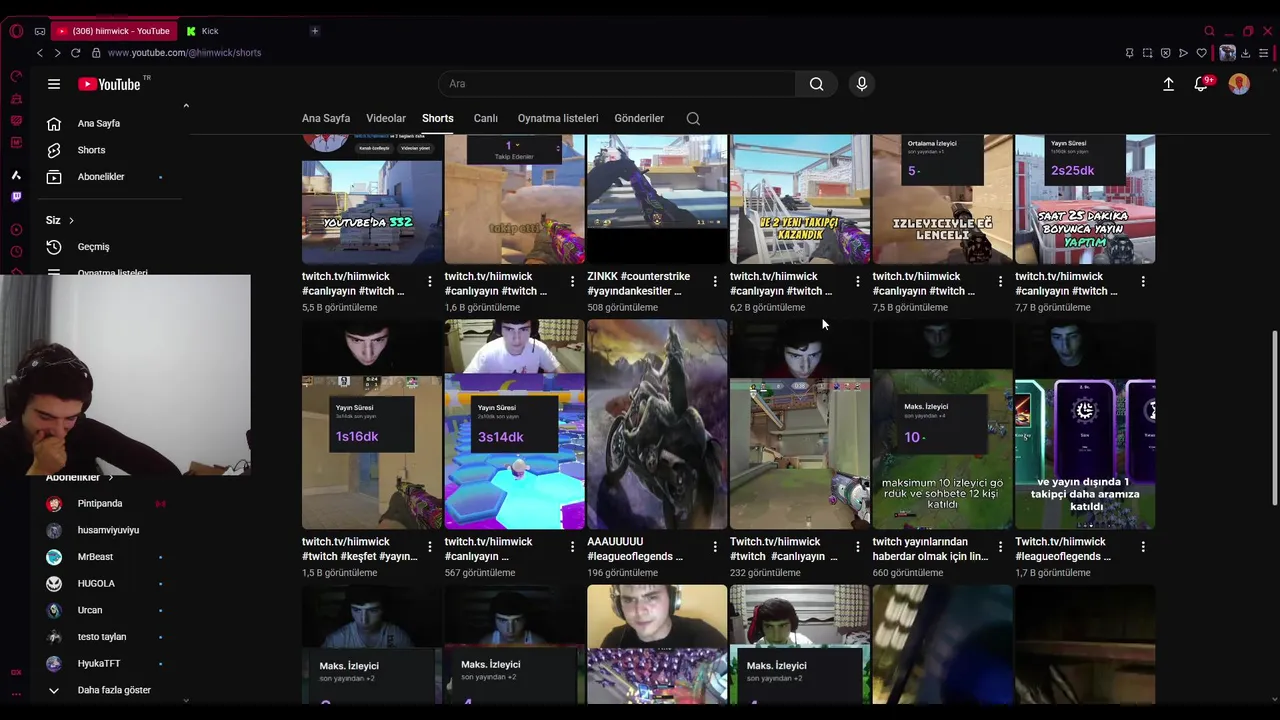Open the YouTube hamburger guide menu
1280x720 pixels.
54,84
